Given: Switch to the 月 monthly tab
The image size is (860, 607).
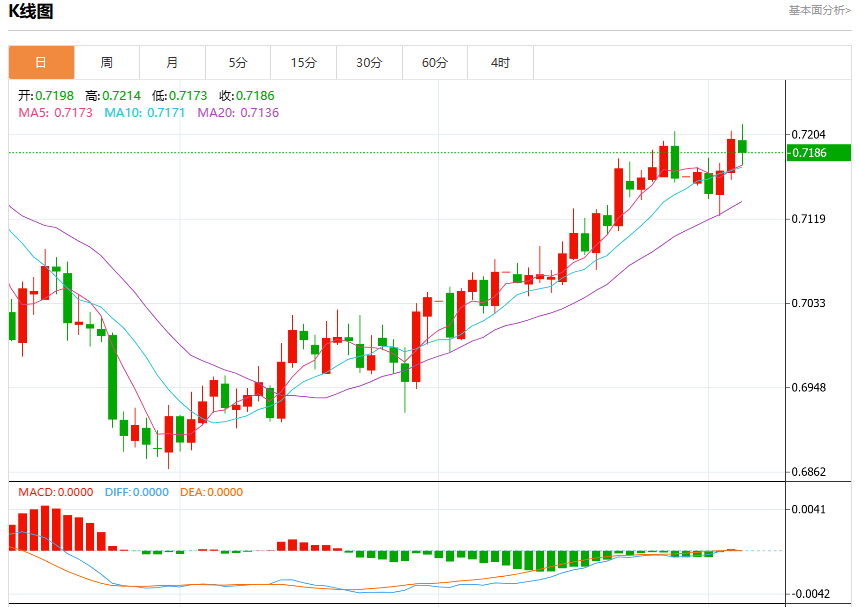Looking at the screenshot, I should [172, 63].
